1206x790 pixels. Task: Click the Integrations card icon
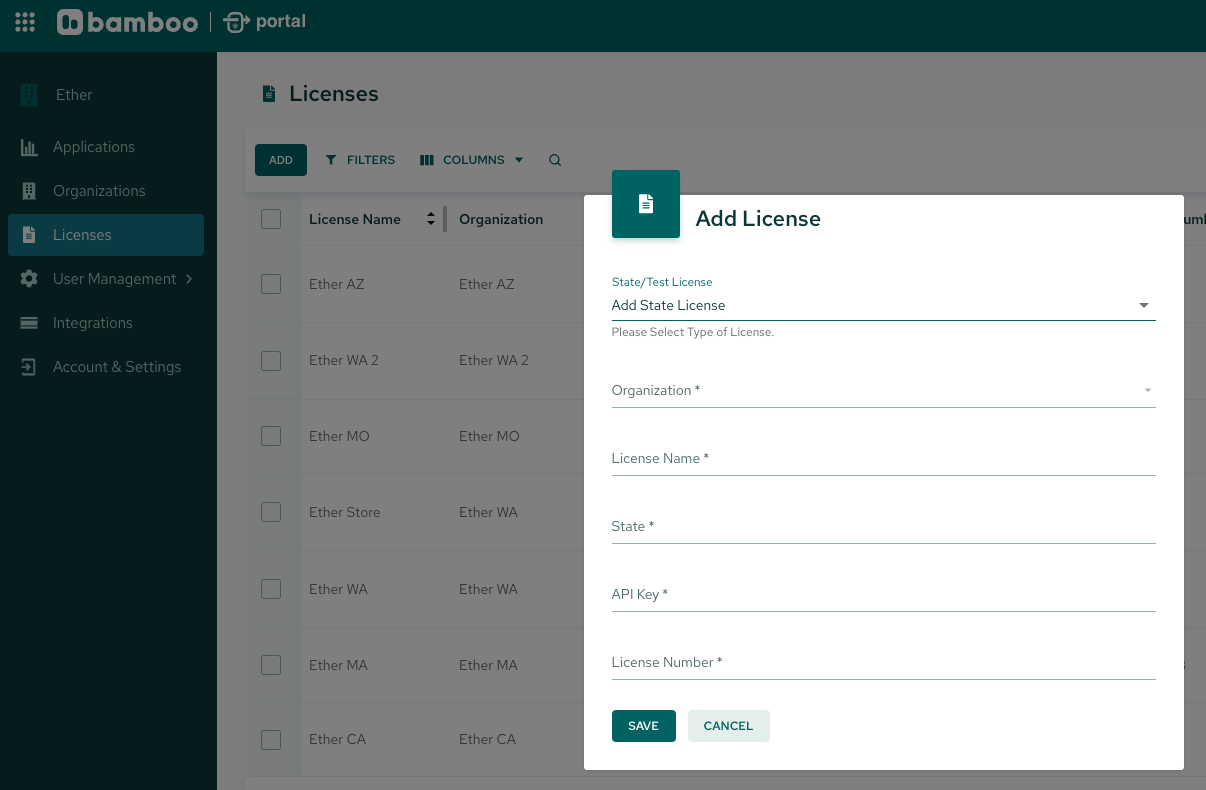coord(29,323)
